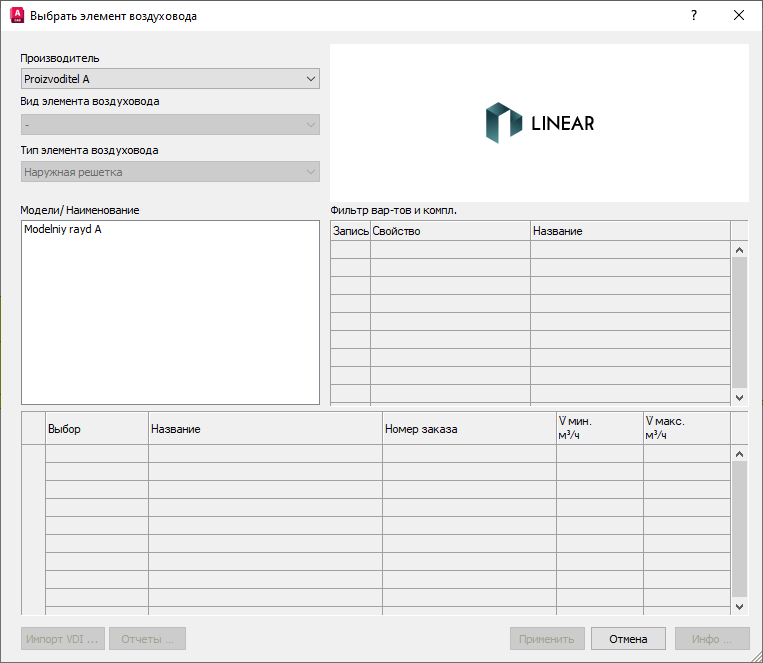Open the Производитель dropdown showing Proizvoditel A
The image size is (763, 663).
pos(170,79)
